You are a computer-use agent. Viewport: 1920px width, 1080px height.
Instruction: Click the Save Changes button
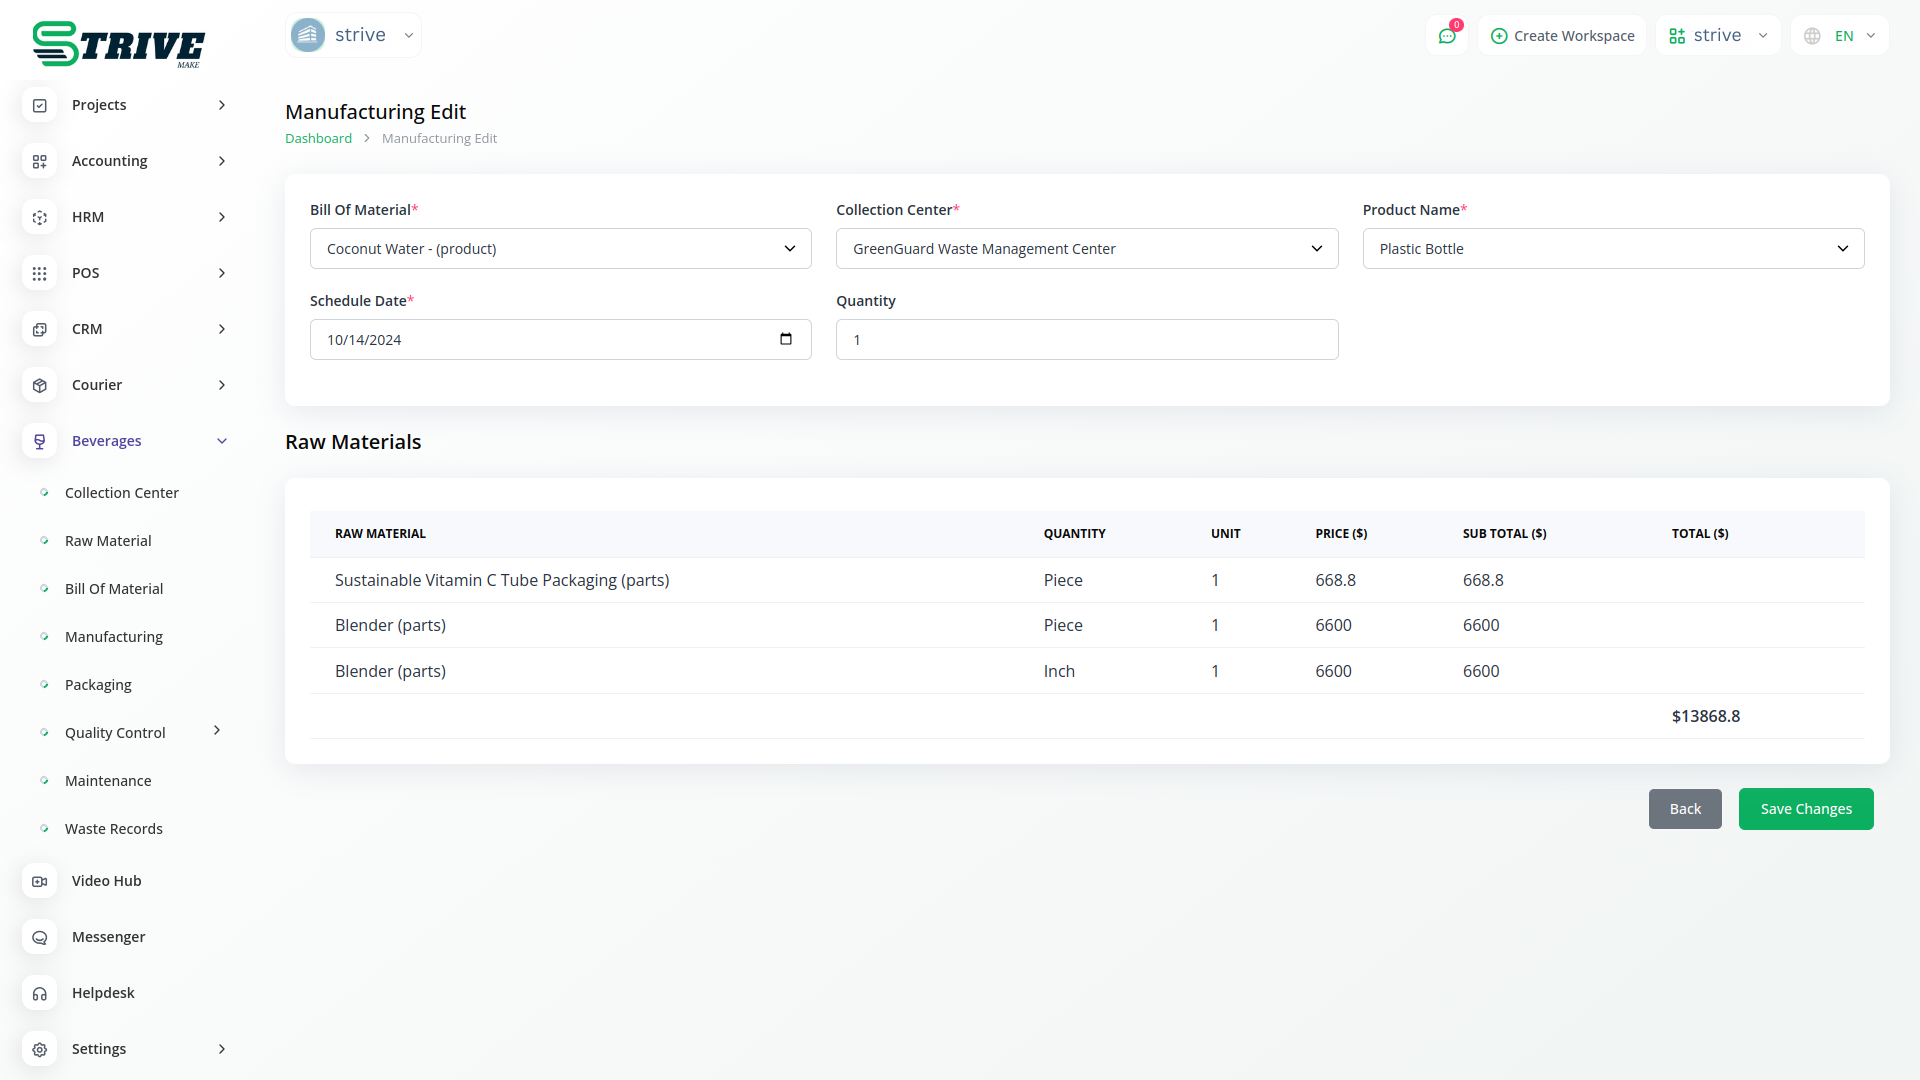(x=1805, y=809)
